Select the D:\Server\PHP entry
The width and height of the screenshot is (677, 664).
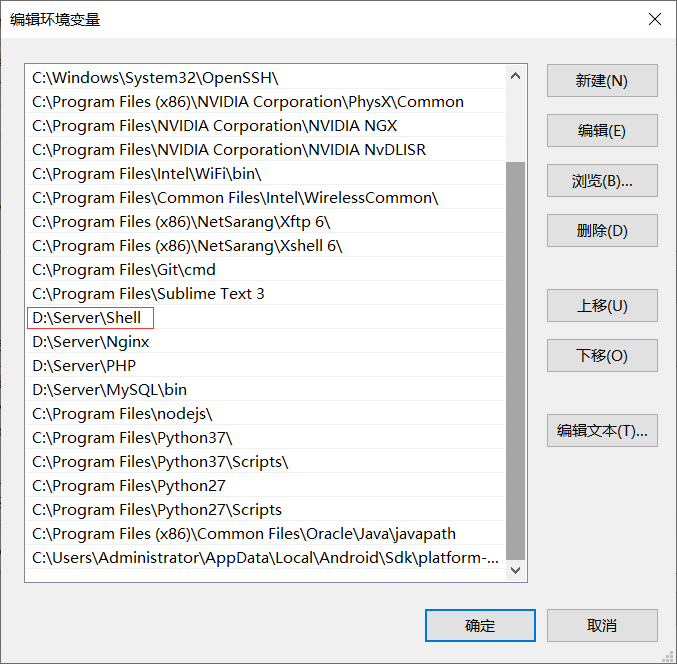click(x=265, y=366)
